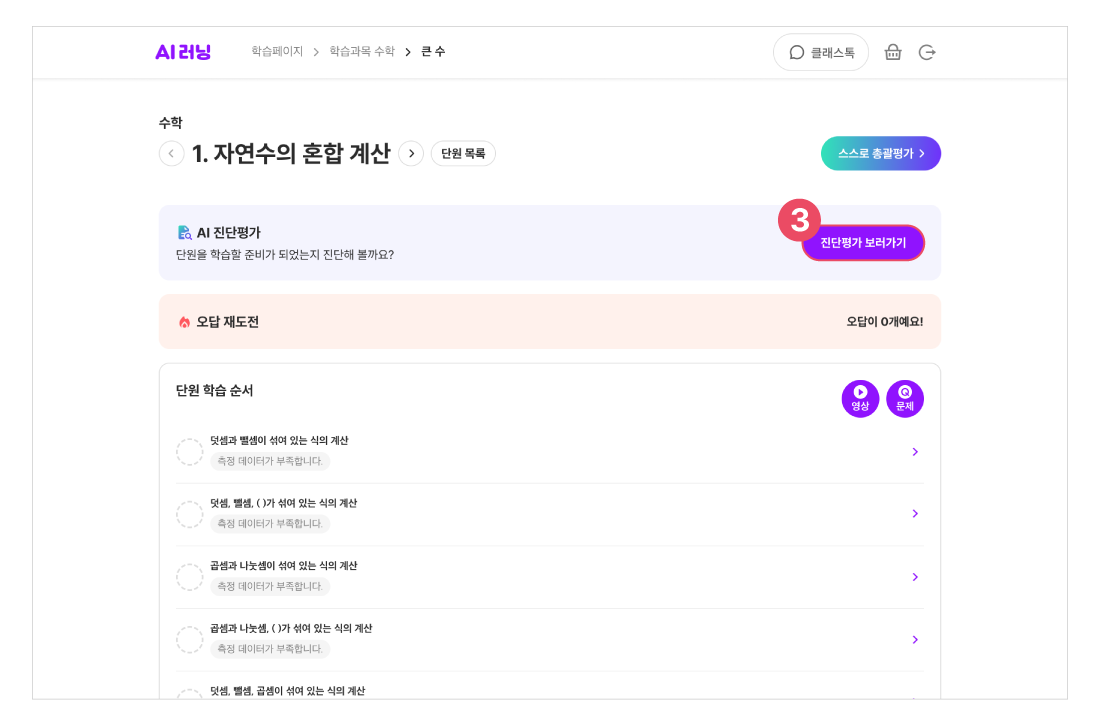Open 덧셈과 뺄셈이 섞여 있는 식의 계산
This screenshot has width=1100, height=726.
coord(549,452)
